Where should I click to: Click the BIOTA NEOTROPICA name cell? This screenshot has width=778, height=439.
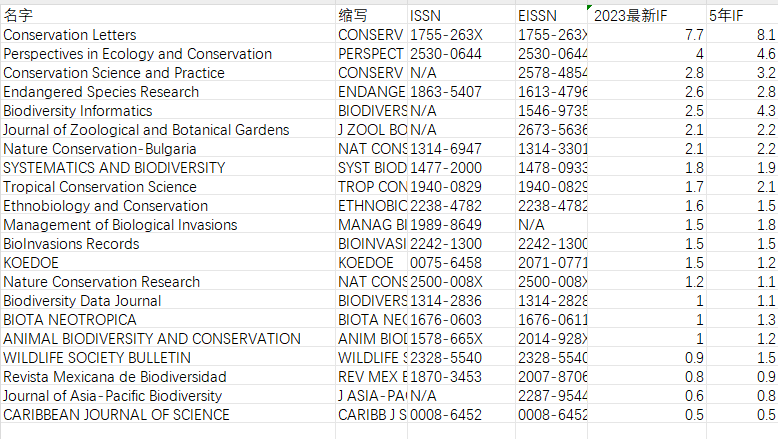pyautogui.click(x=168, y=320)
